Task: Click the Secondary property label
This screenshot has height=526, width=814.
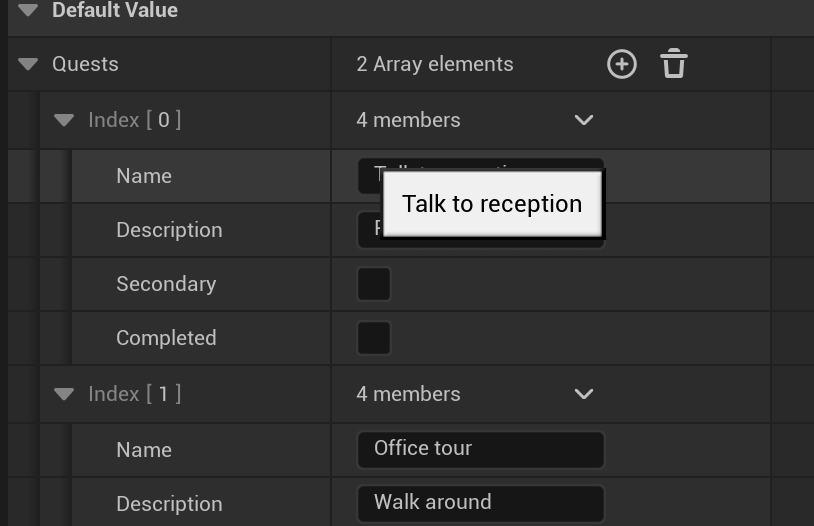Action: [x=166, y=284]
